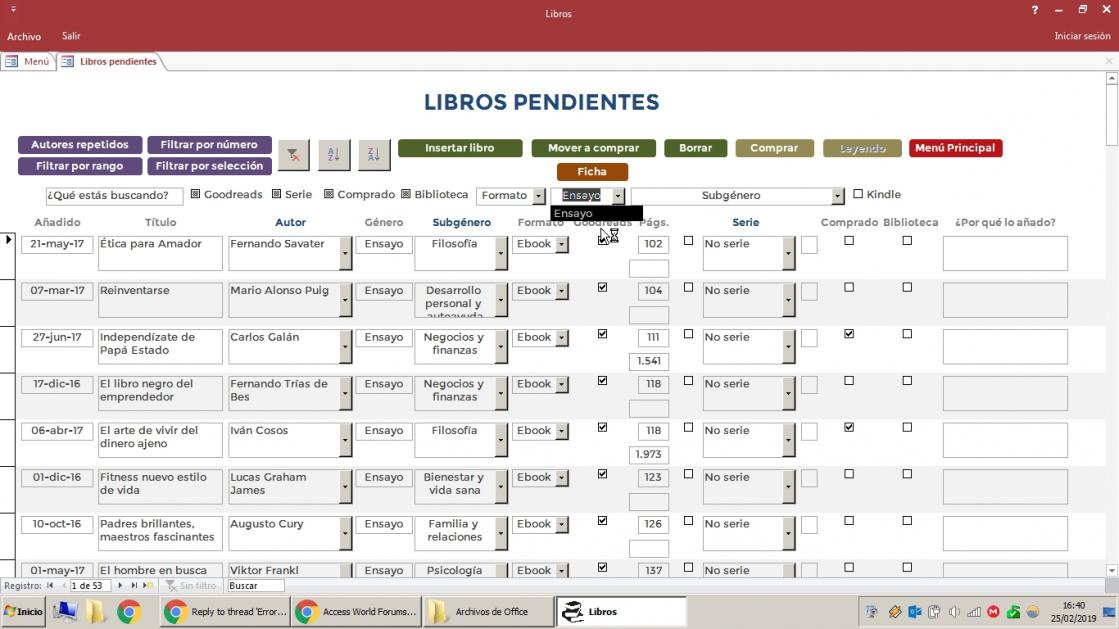Go to last record navigation arrow
Viewport: 1119px width, 629px height.
click(x=133, y=585)
